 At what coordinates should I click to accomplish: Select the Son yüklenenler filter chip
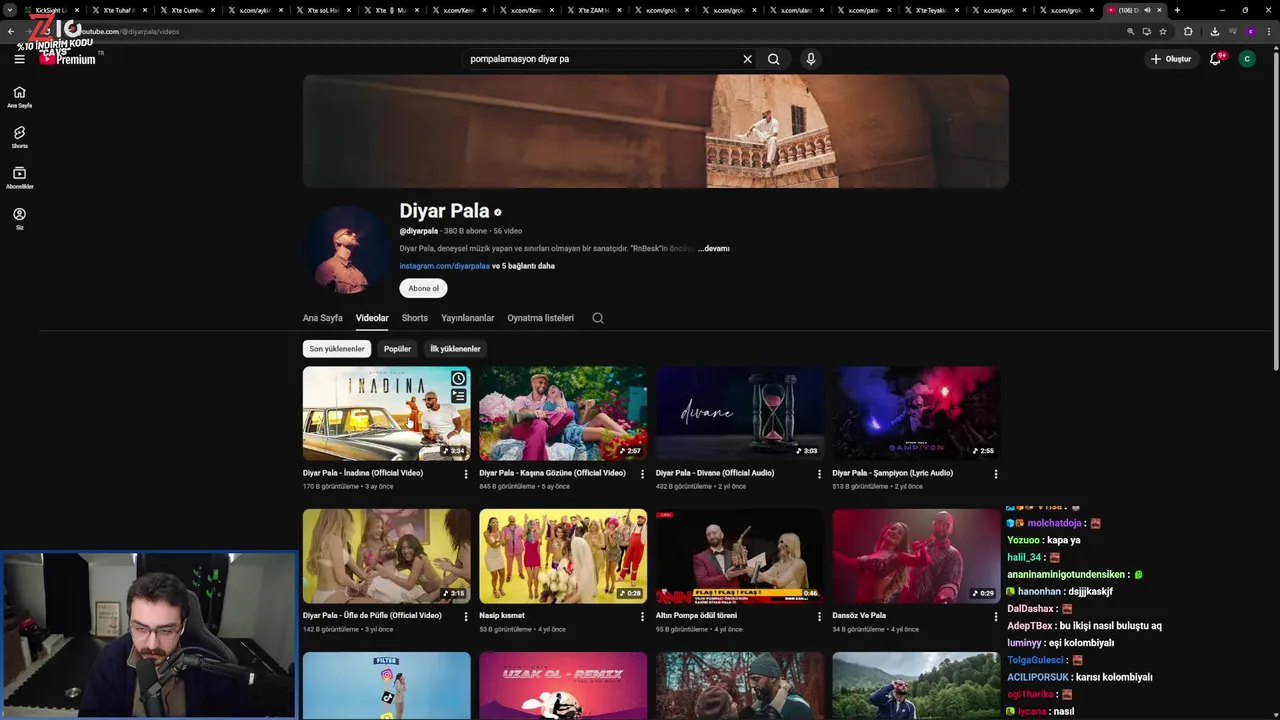point(337,349)
